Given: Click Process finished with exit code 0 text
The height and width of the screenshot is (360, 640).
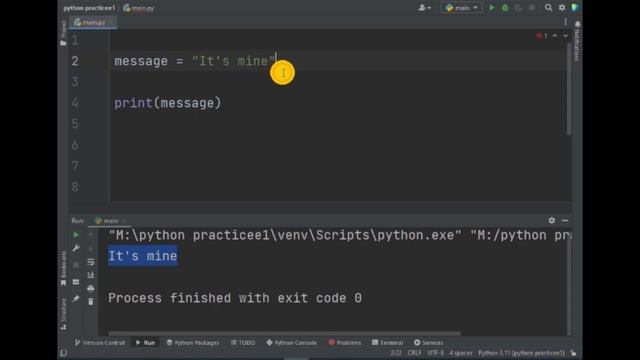Looking at the screenshot, I should pos(235,298).
